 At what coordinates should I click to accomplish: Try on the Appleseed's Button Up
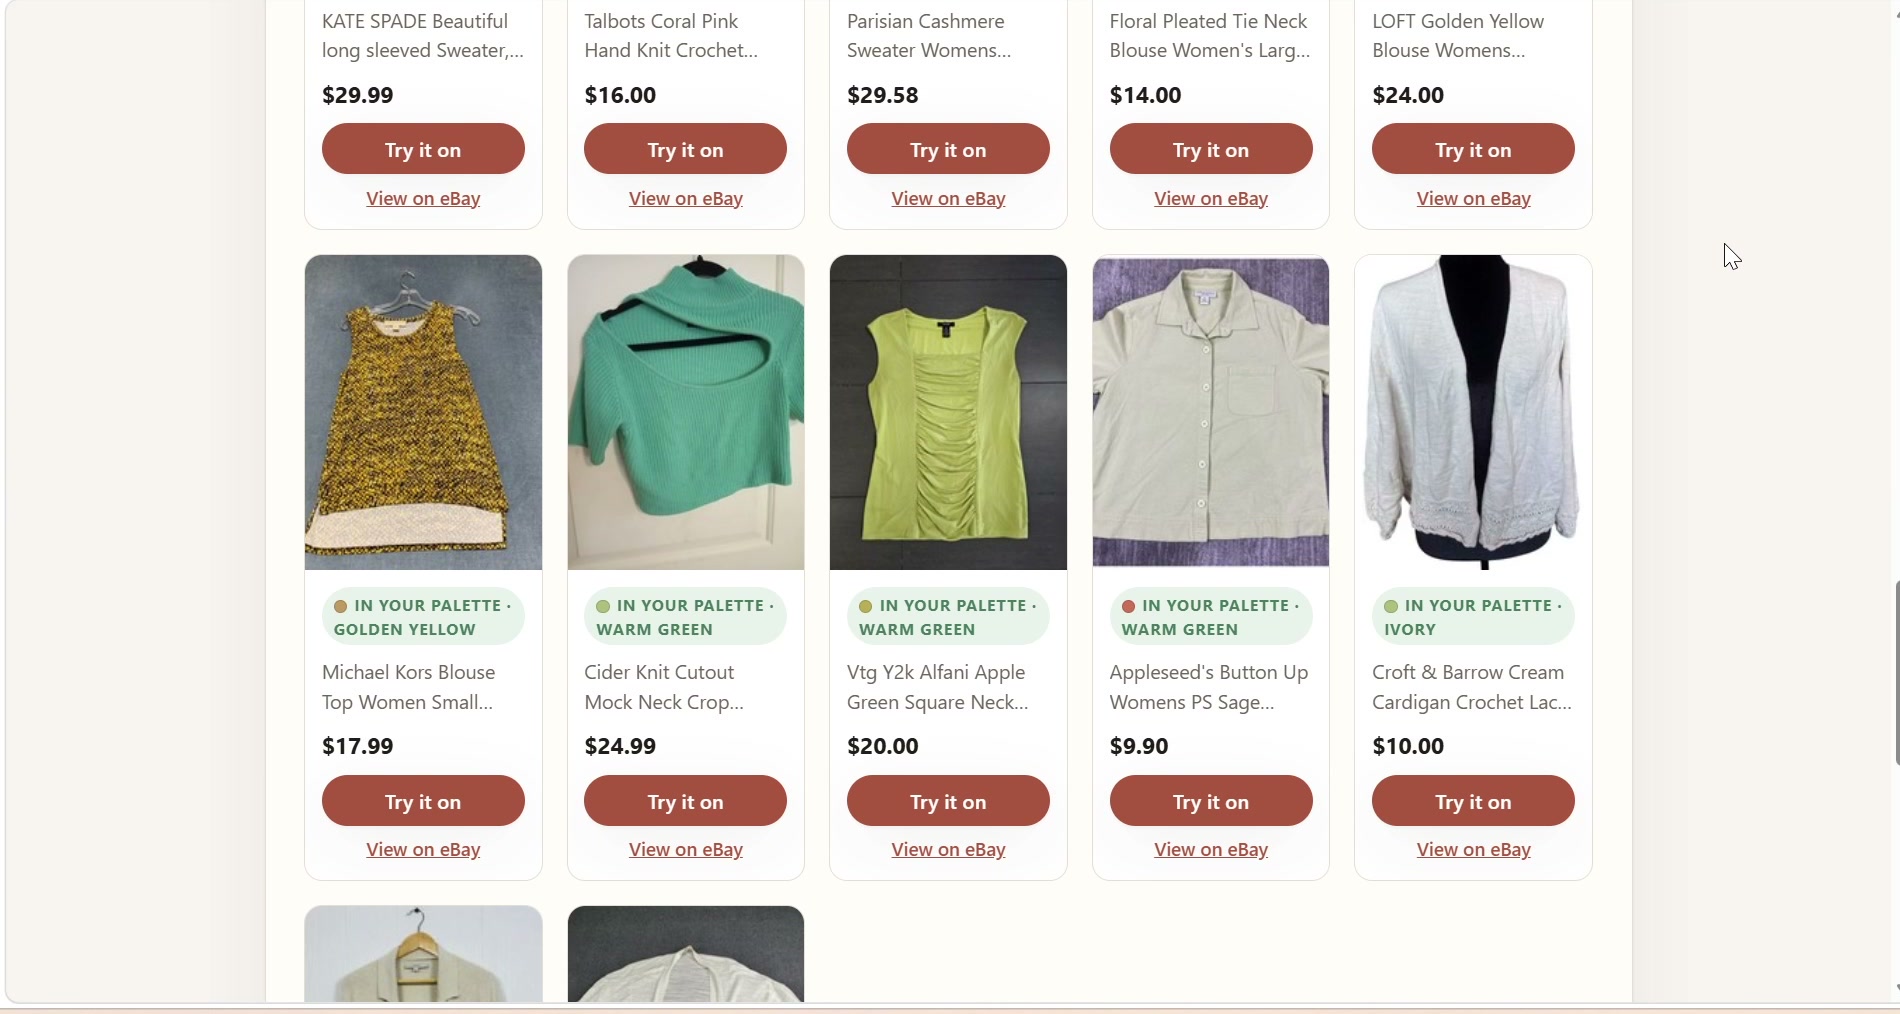[1211, 801]
